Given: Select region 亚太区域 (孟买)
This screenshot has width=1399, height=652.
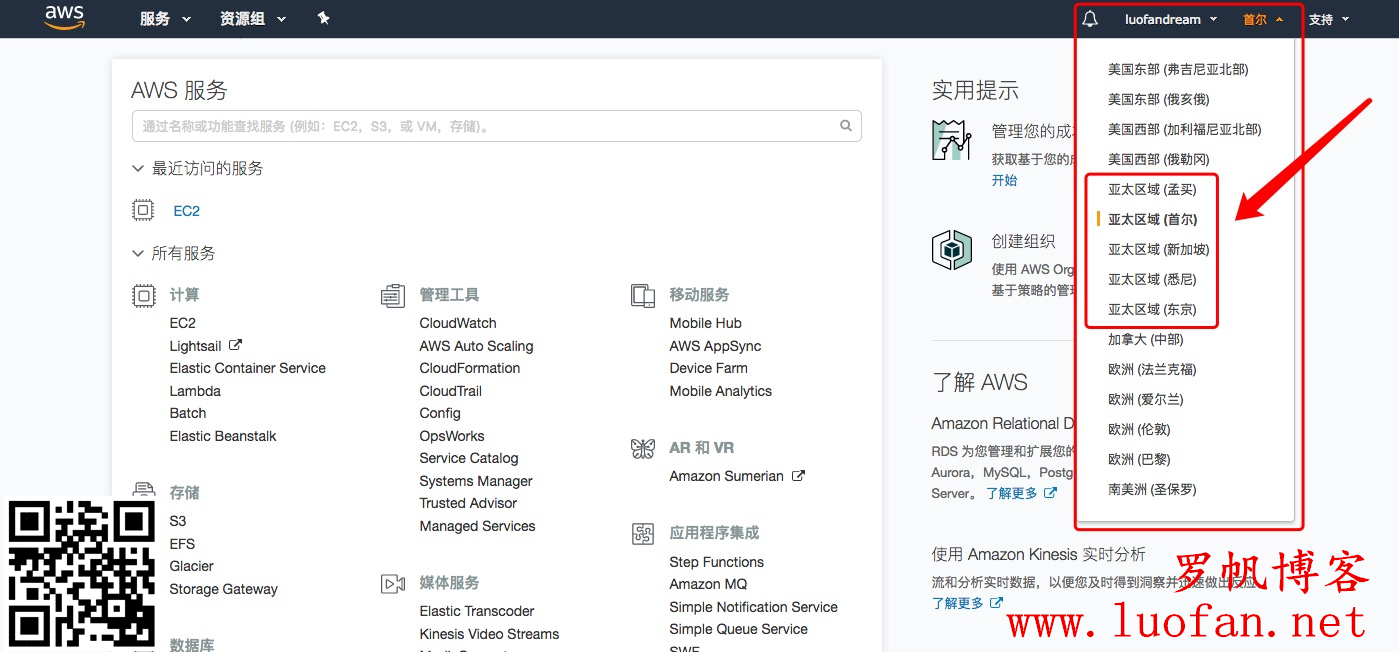Looking at the screenshot, I should tap(1152, 189).
